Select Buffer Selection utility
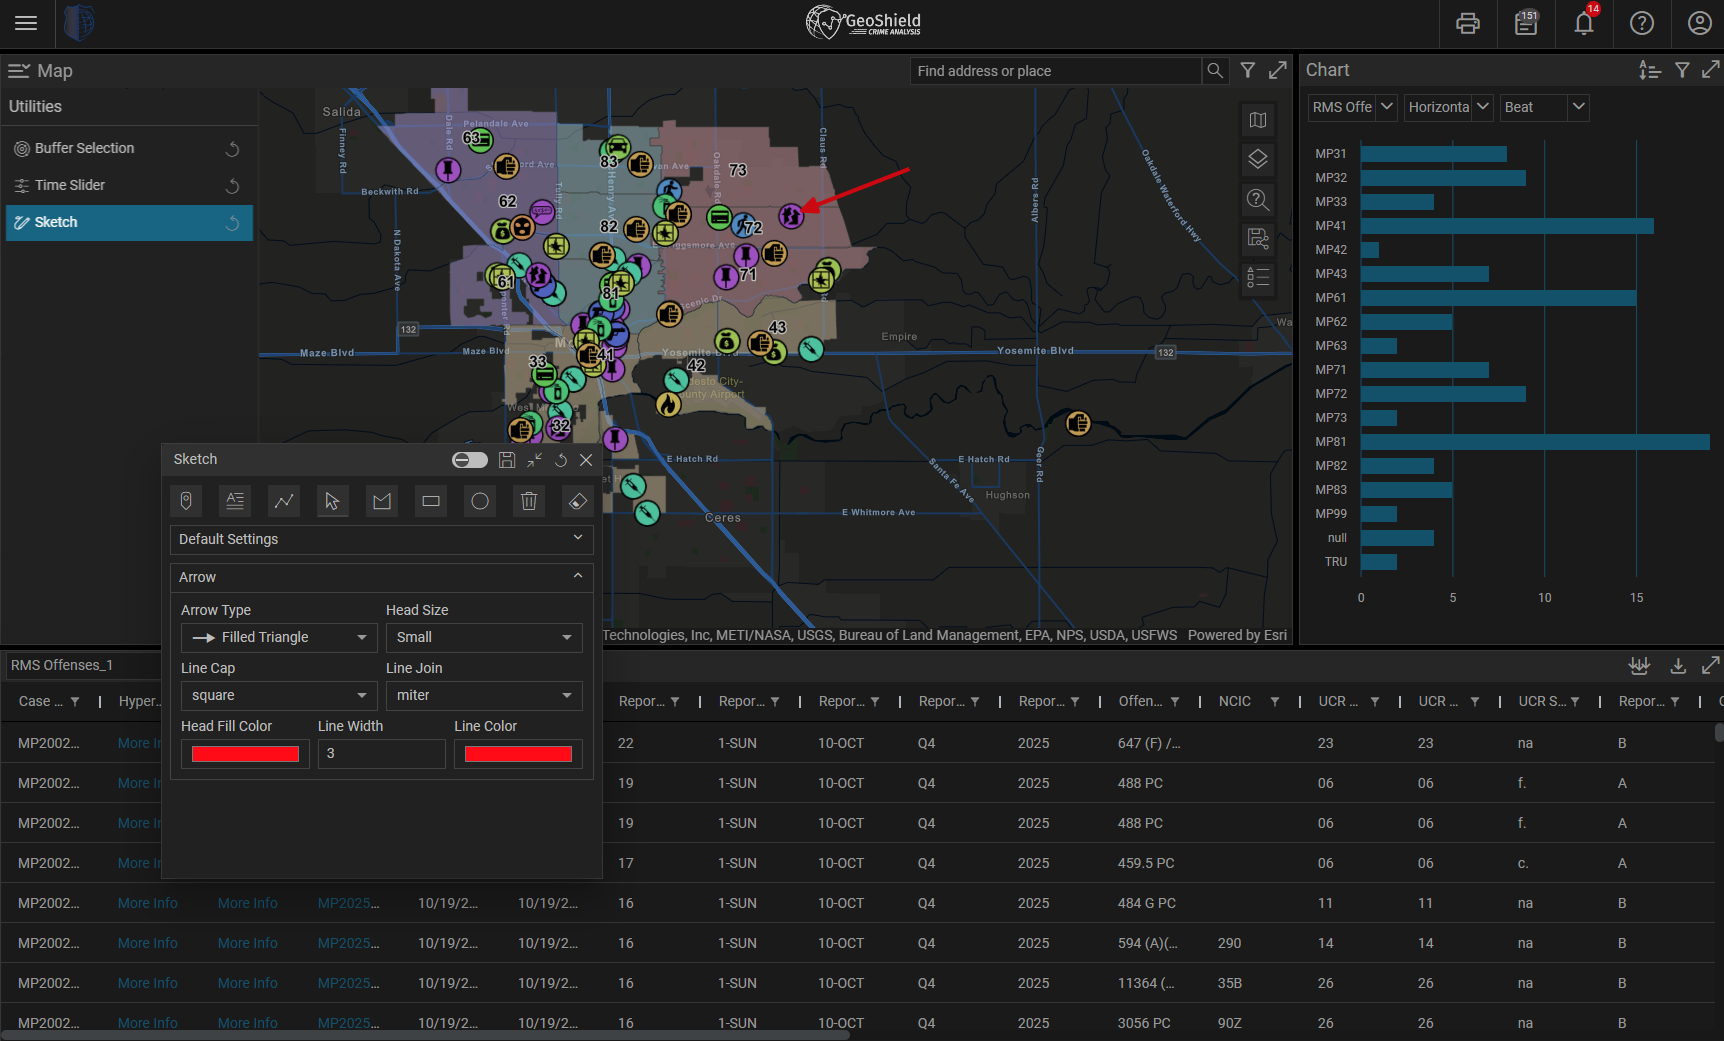Image resolution: width=1724 pixels, height=1041 pixels. click(x=84, y=148)
